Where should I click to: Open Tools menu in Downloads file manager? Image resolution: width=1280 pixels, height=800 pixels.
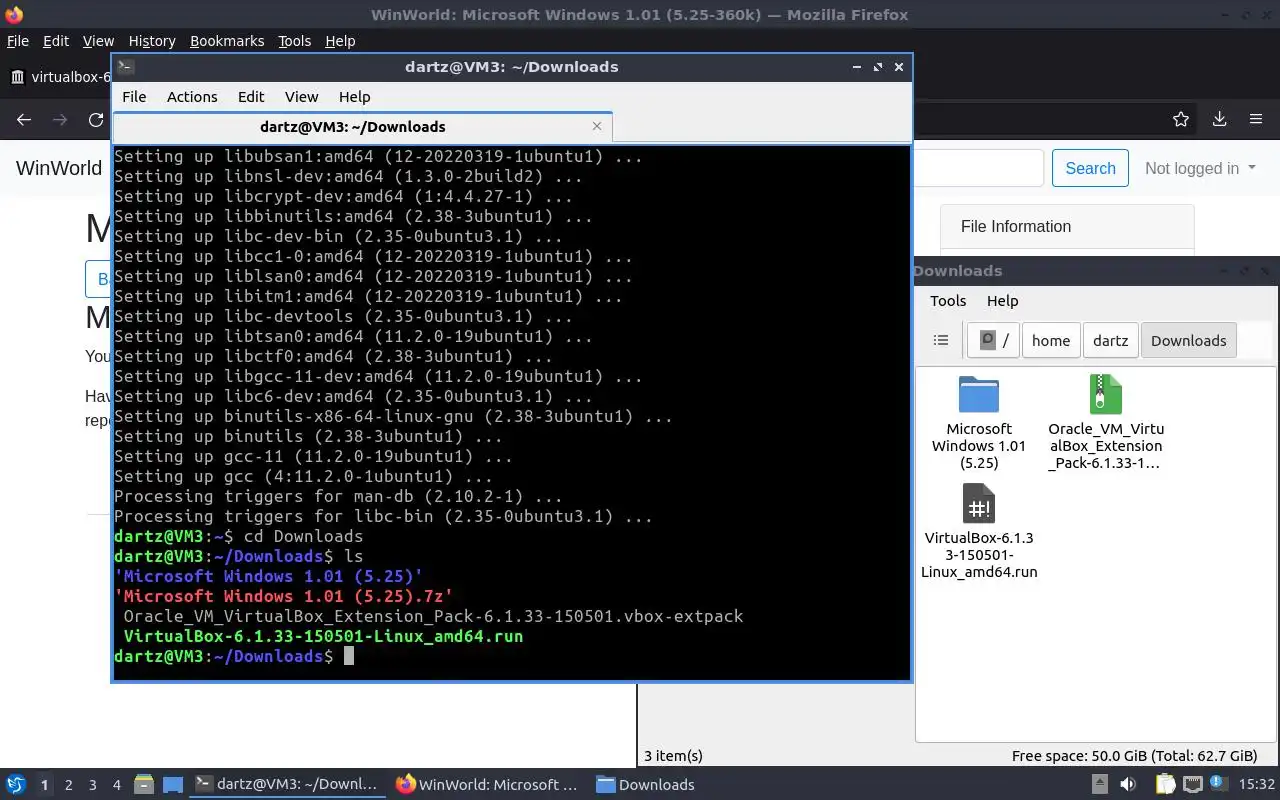948,301
